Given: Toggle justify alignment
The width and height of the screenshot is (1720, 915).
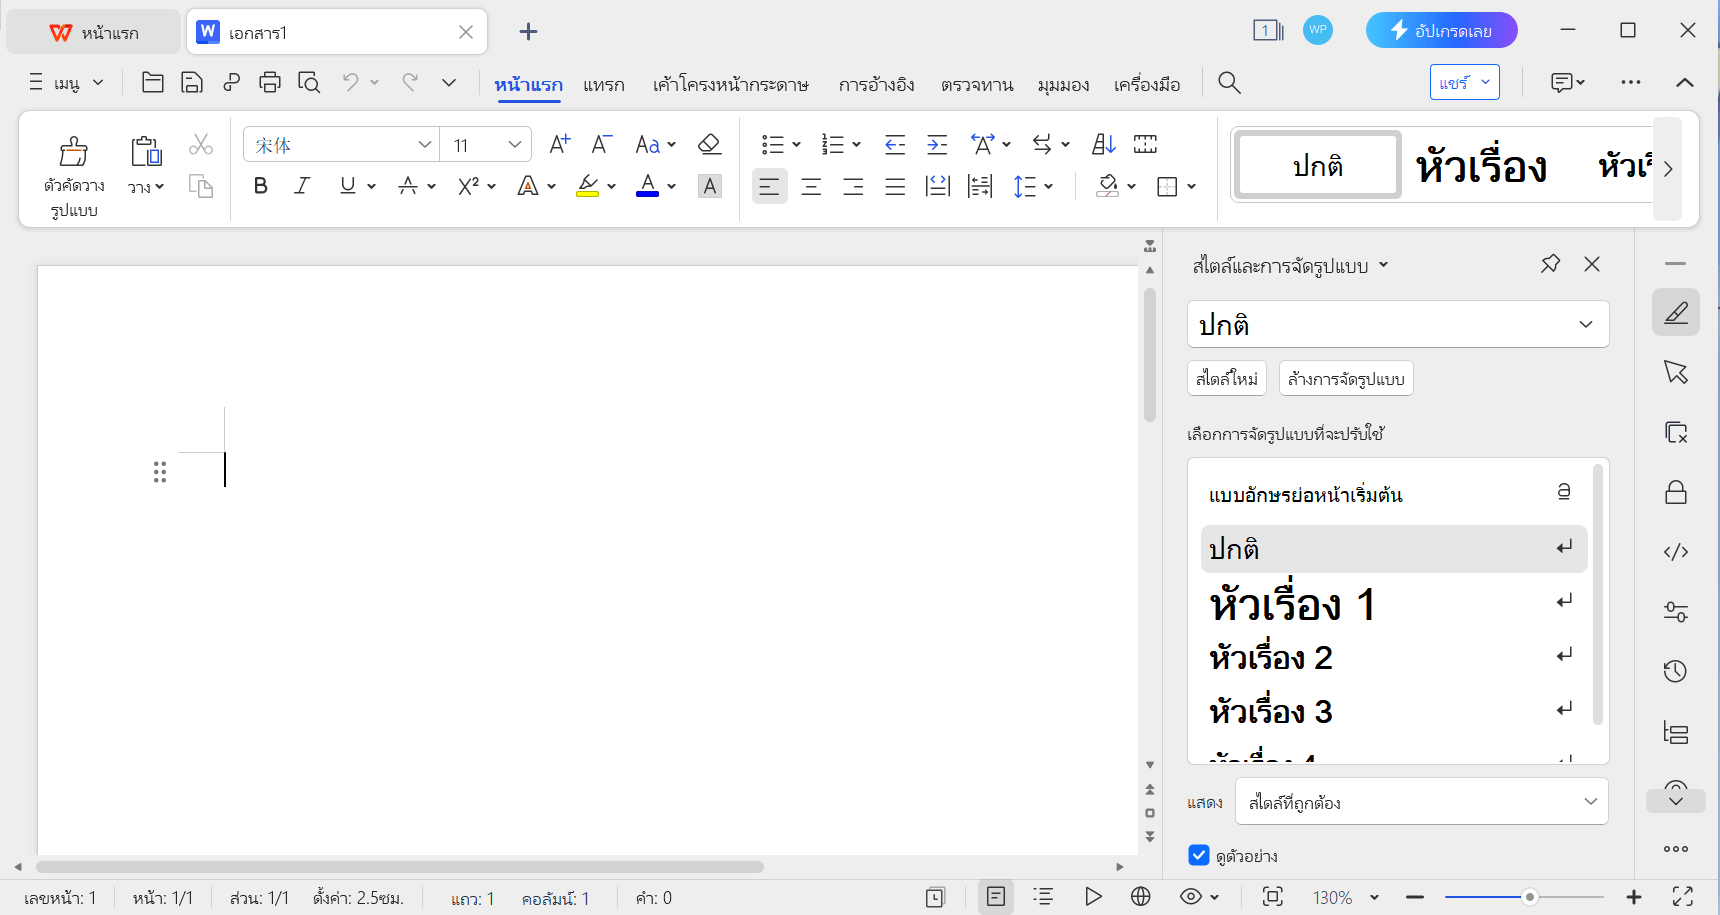Looking at the screenshot, I should click(895, 186).
